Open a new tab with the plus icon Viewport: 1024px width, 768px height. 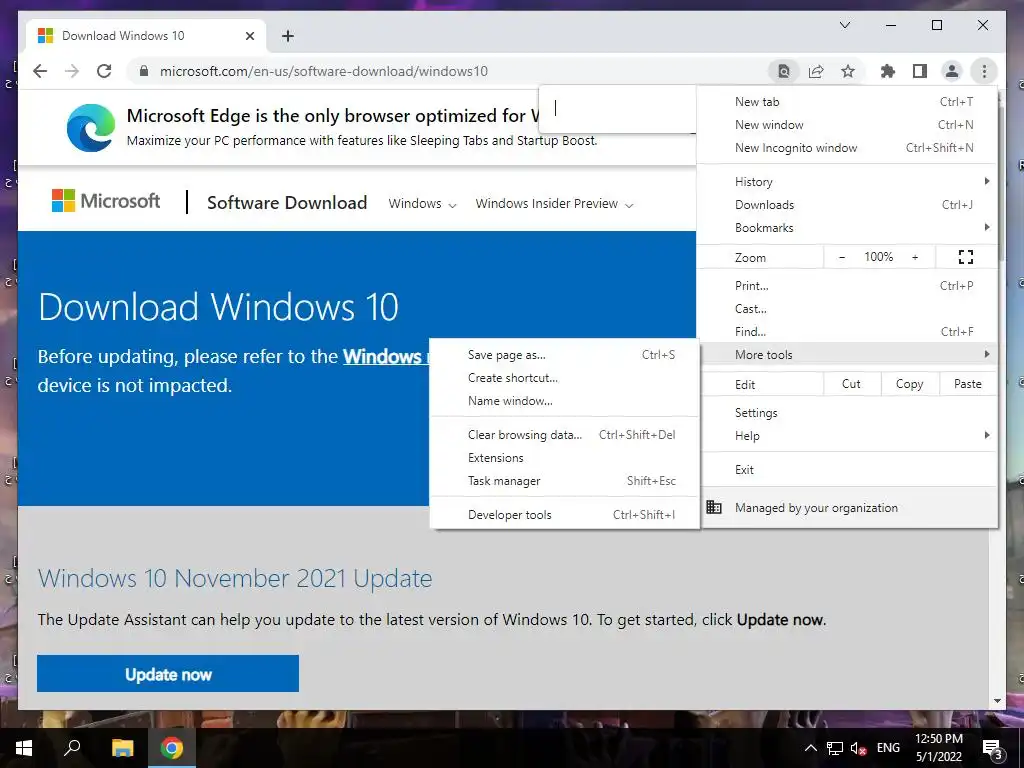click(x=288, y=36)
